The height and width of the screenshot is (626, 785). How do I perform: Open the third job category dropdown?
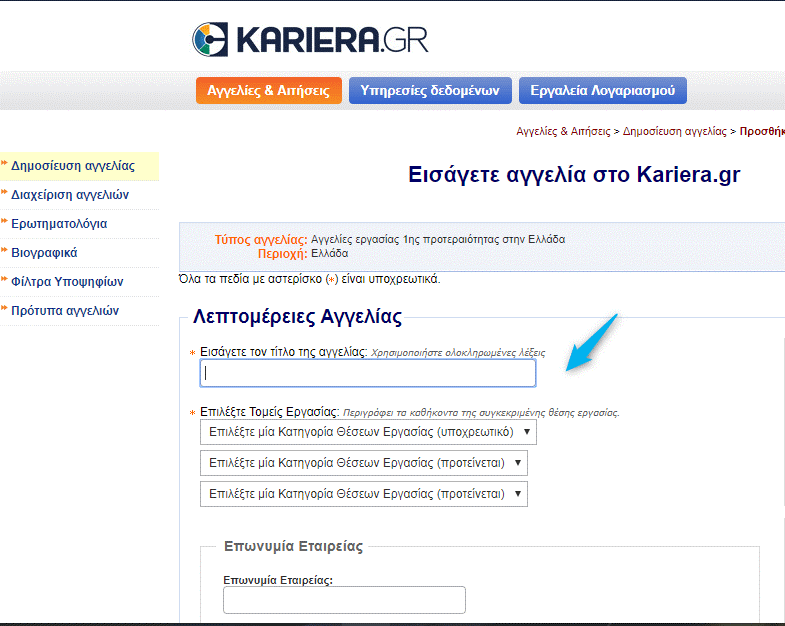coord(363,493)
